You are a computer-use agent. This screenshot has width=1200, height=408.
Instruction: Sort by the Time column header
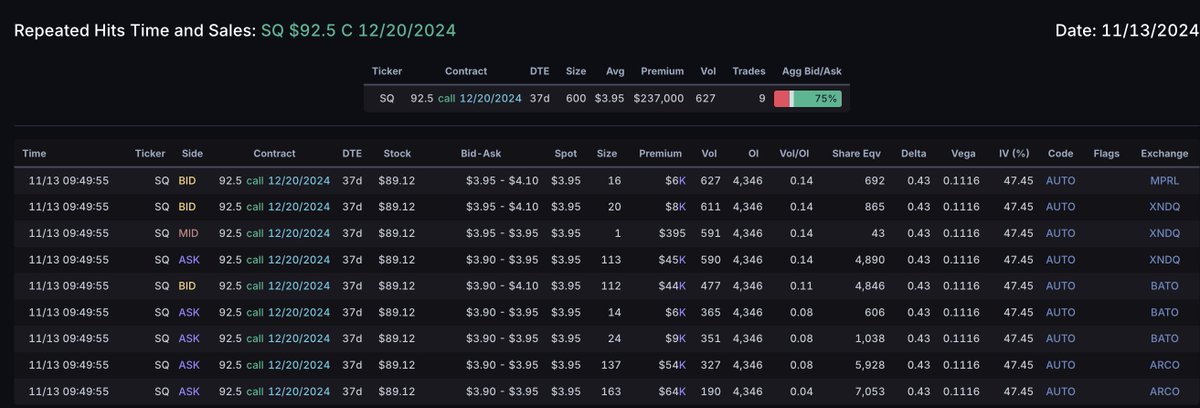pyautogui.click(x=35, y=154)
